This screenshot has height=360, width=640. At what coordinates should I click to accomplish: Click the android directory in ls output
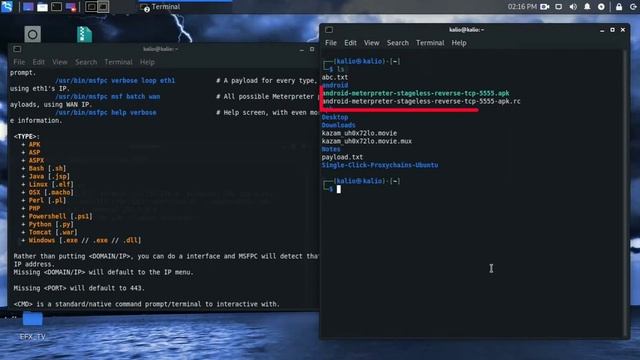tap(335, 85)
